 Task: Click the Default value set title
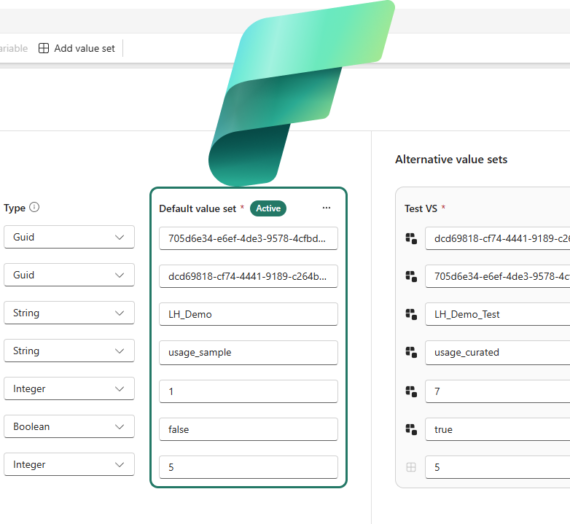coord(198,209)
